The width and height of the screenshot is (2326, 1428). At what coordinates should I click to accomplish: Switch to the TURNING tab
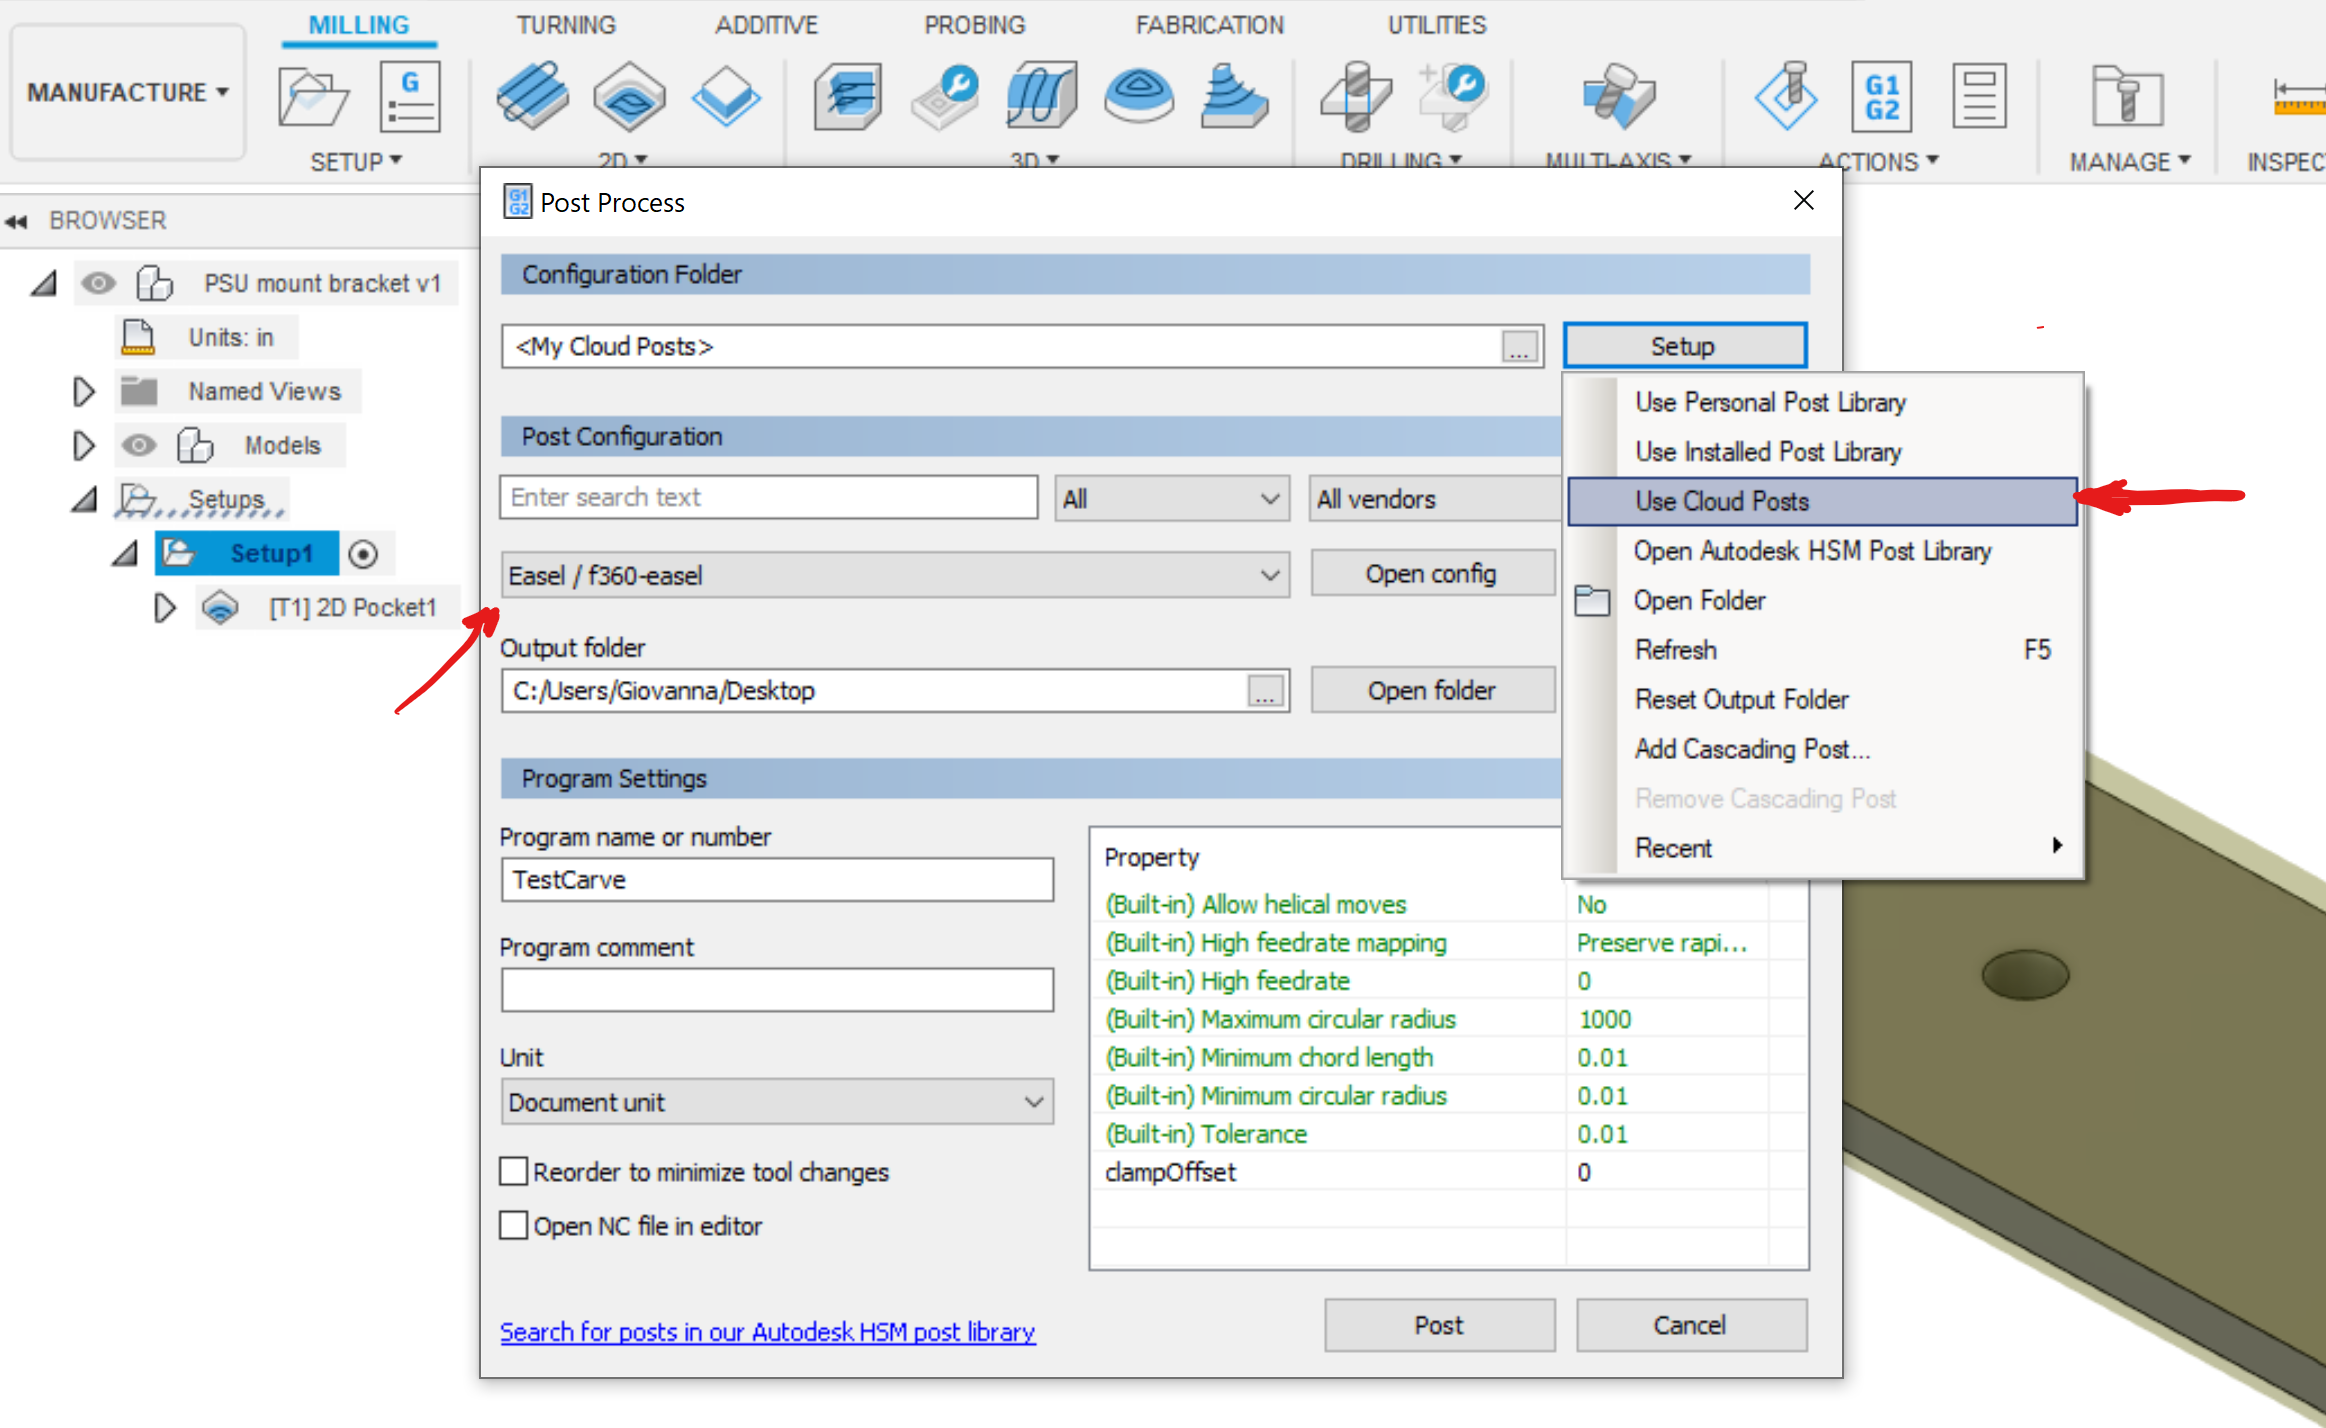[566, 25]
